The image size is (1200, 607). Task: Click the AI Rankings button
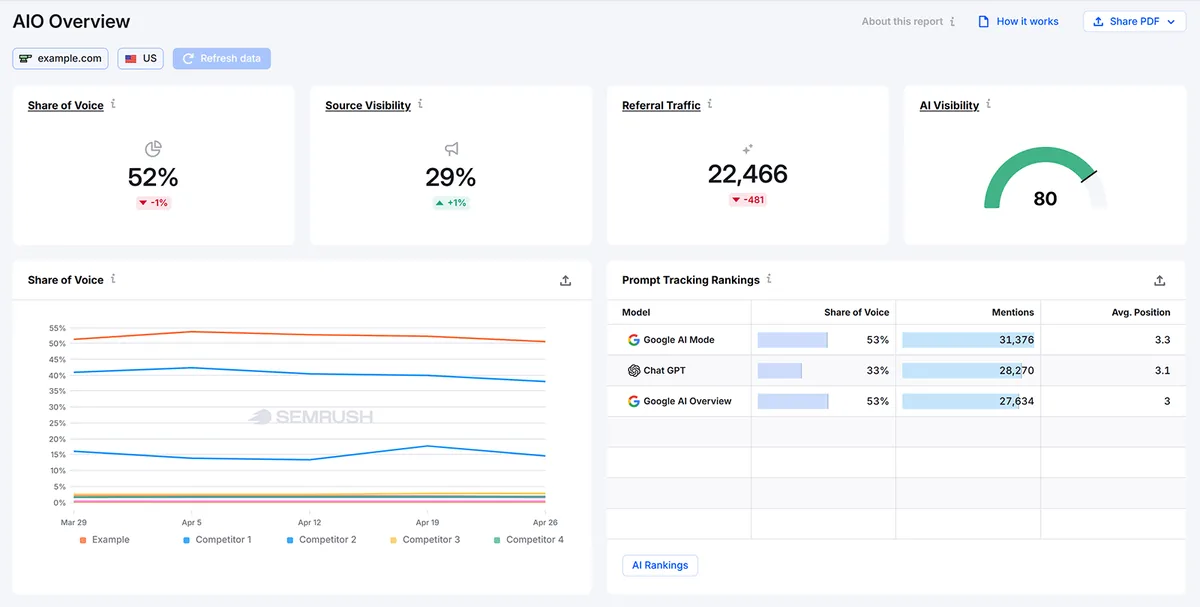[660, 565]
